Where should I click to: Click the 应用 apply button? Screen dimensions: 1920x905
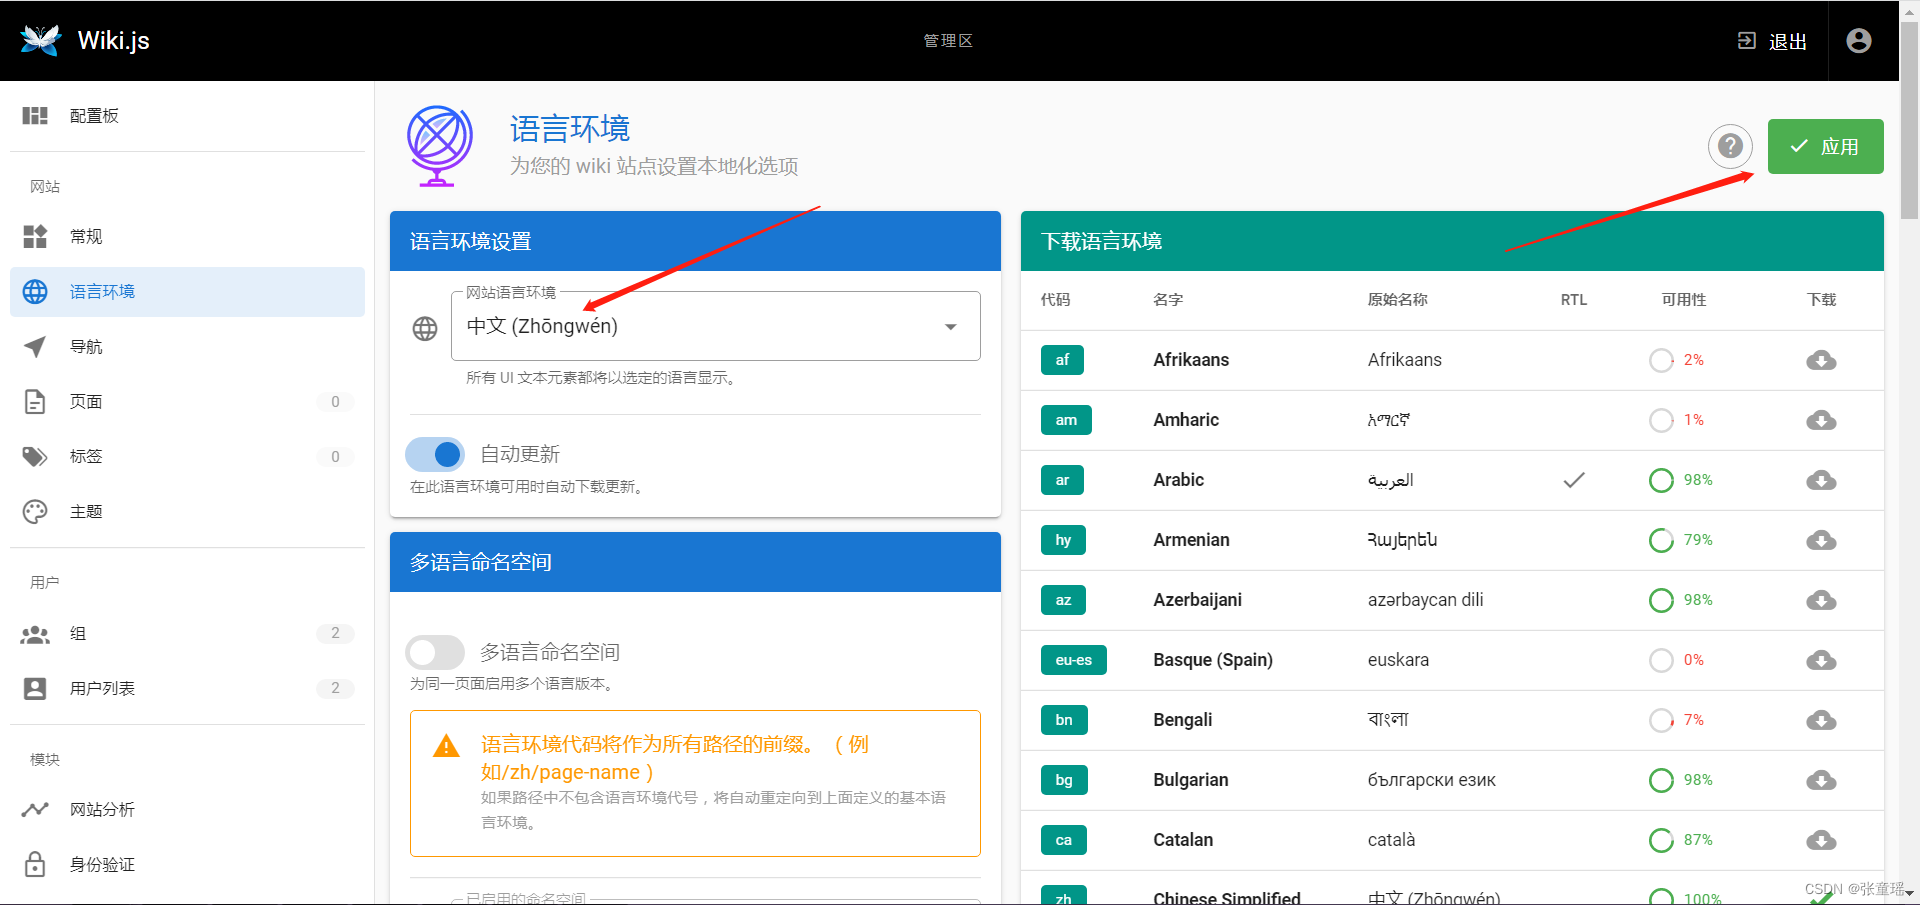coord(1825,146)
